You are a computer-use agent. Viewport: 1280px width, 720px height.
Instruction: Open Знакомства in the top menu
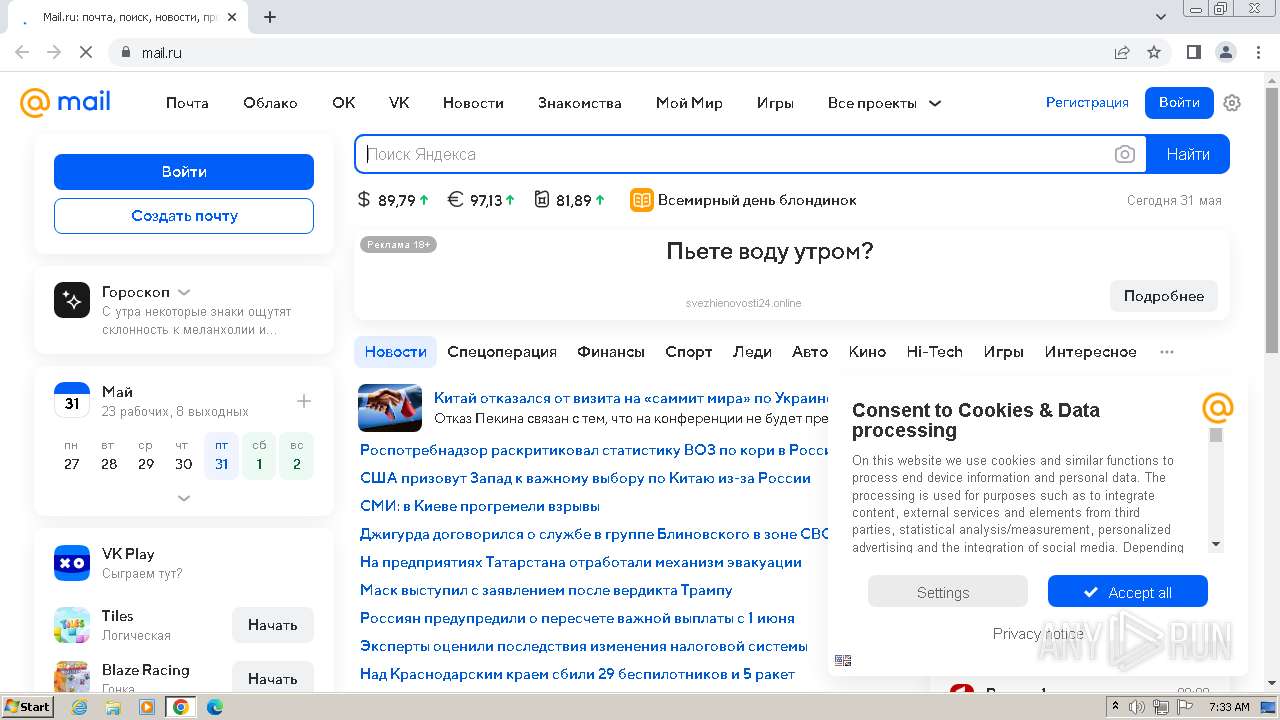(x=580, y=103)
